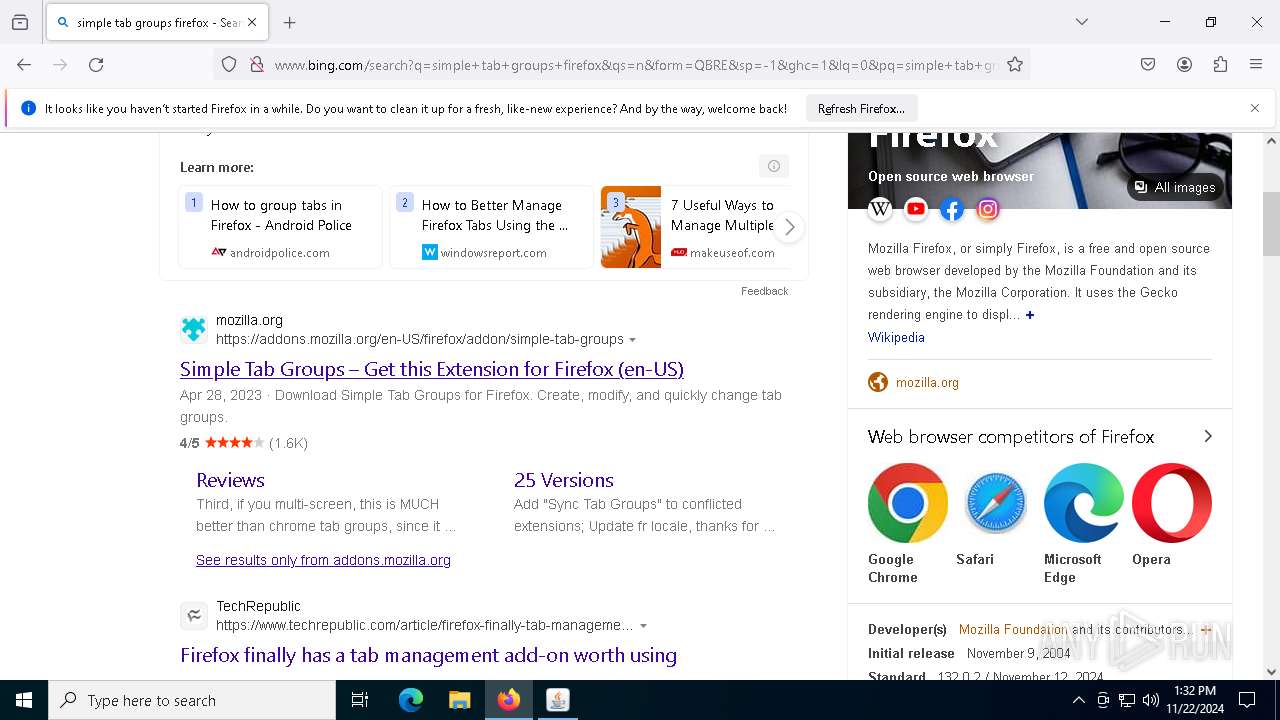
Task: Click Refresh Firefox button
Action: click(x=861, y=108)
